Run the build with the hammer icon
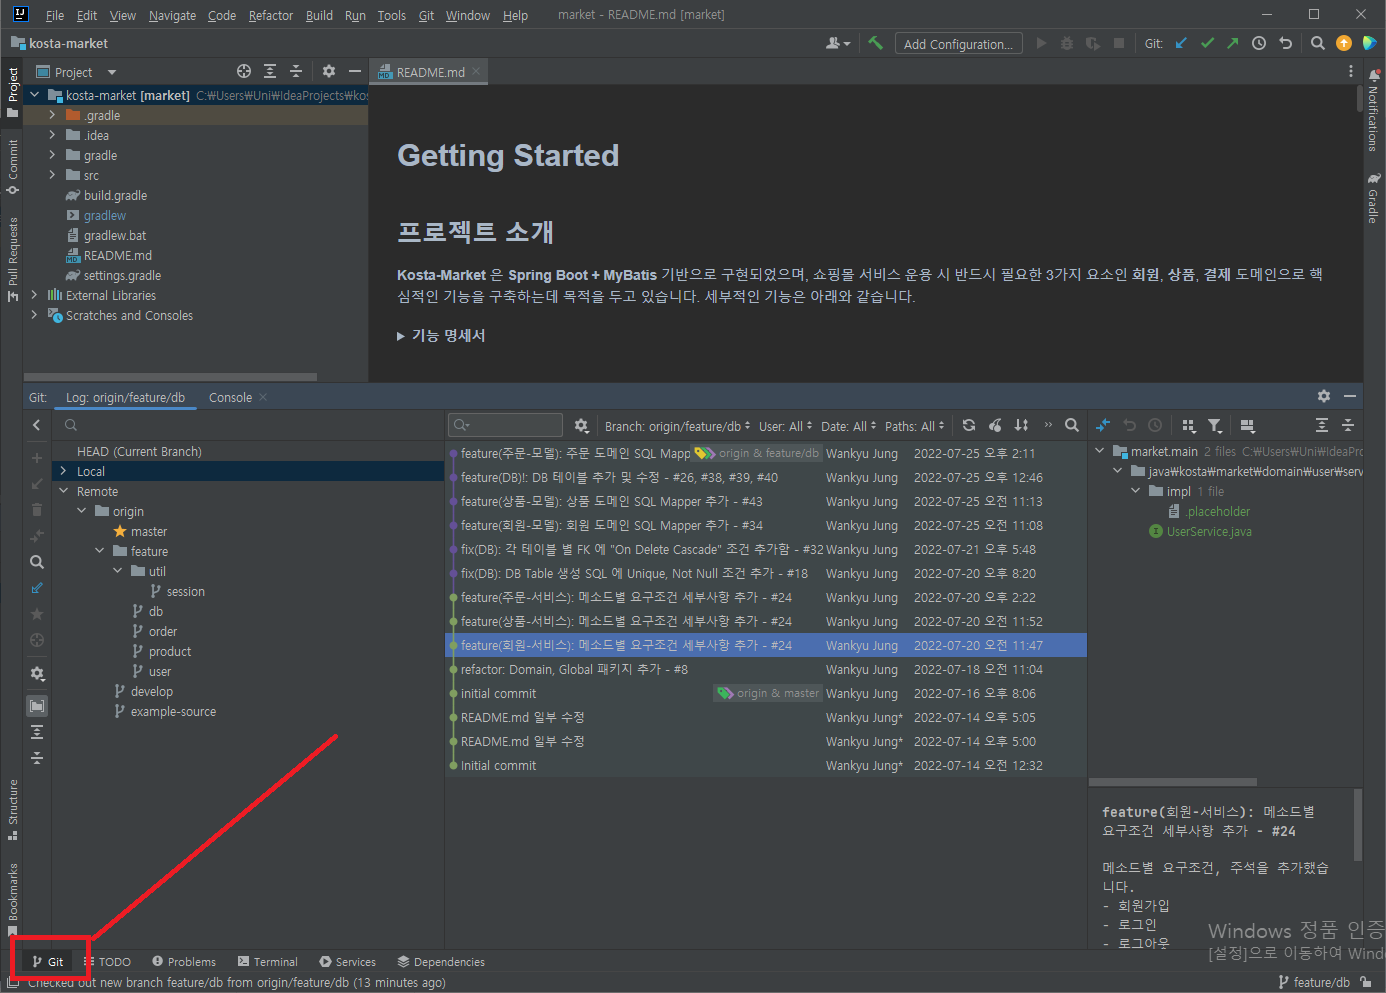Screen dimensions: 1386x993 (875, 43)
